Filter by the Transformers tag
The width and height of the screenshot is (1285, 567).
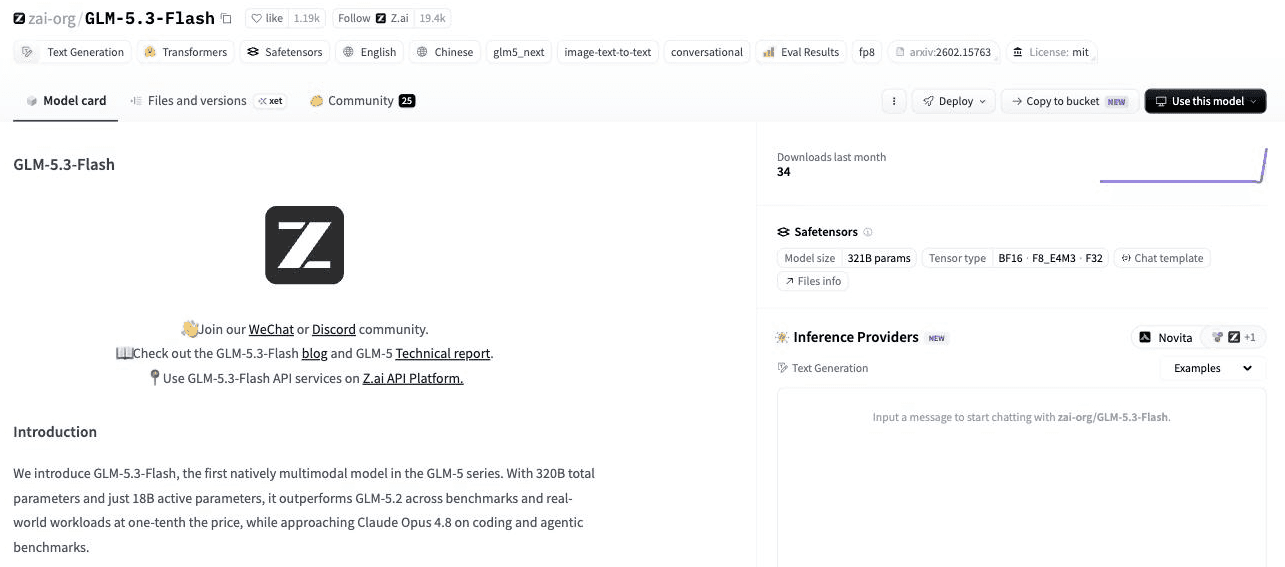pyautogui.click(x=185, y=52)
